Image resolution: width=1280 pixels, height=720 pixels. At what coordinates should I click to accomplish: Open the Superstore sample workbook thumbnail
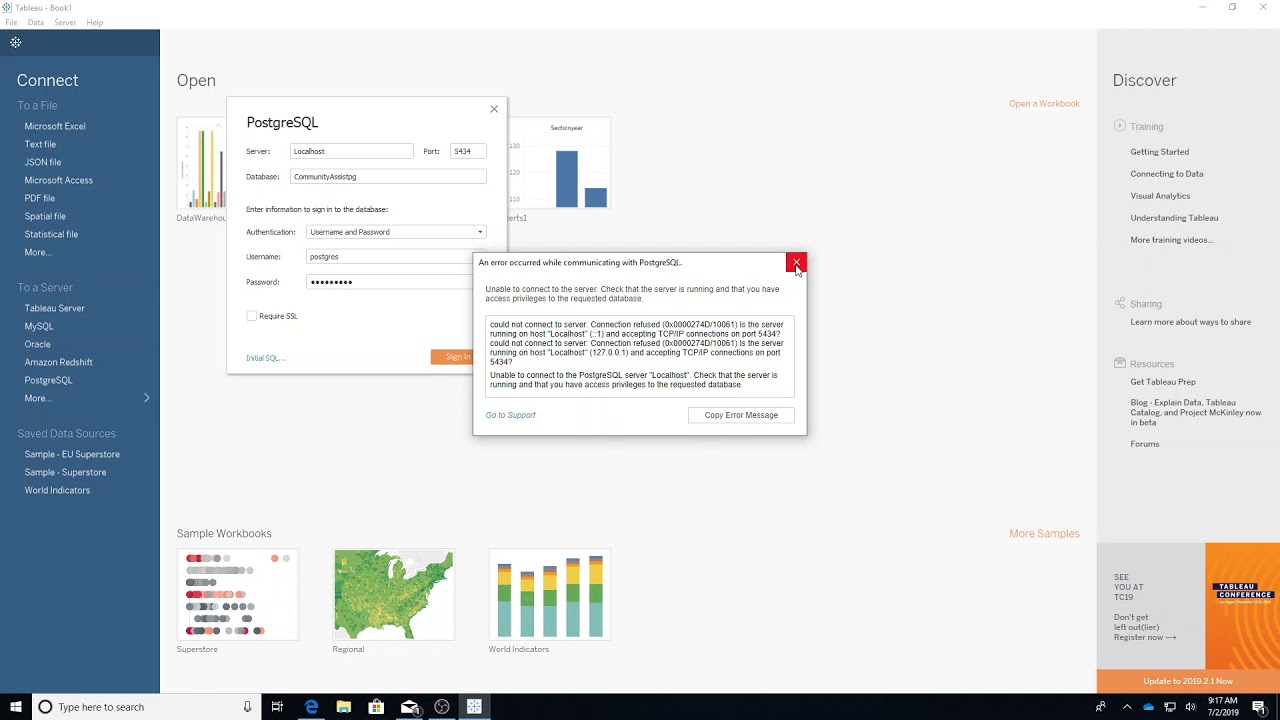tap(237, 595)
